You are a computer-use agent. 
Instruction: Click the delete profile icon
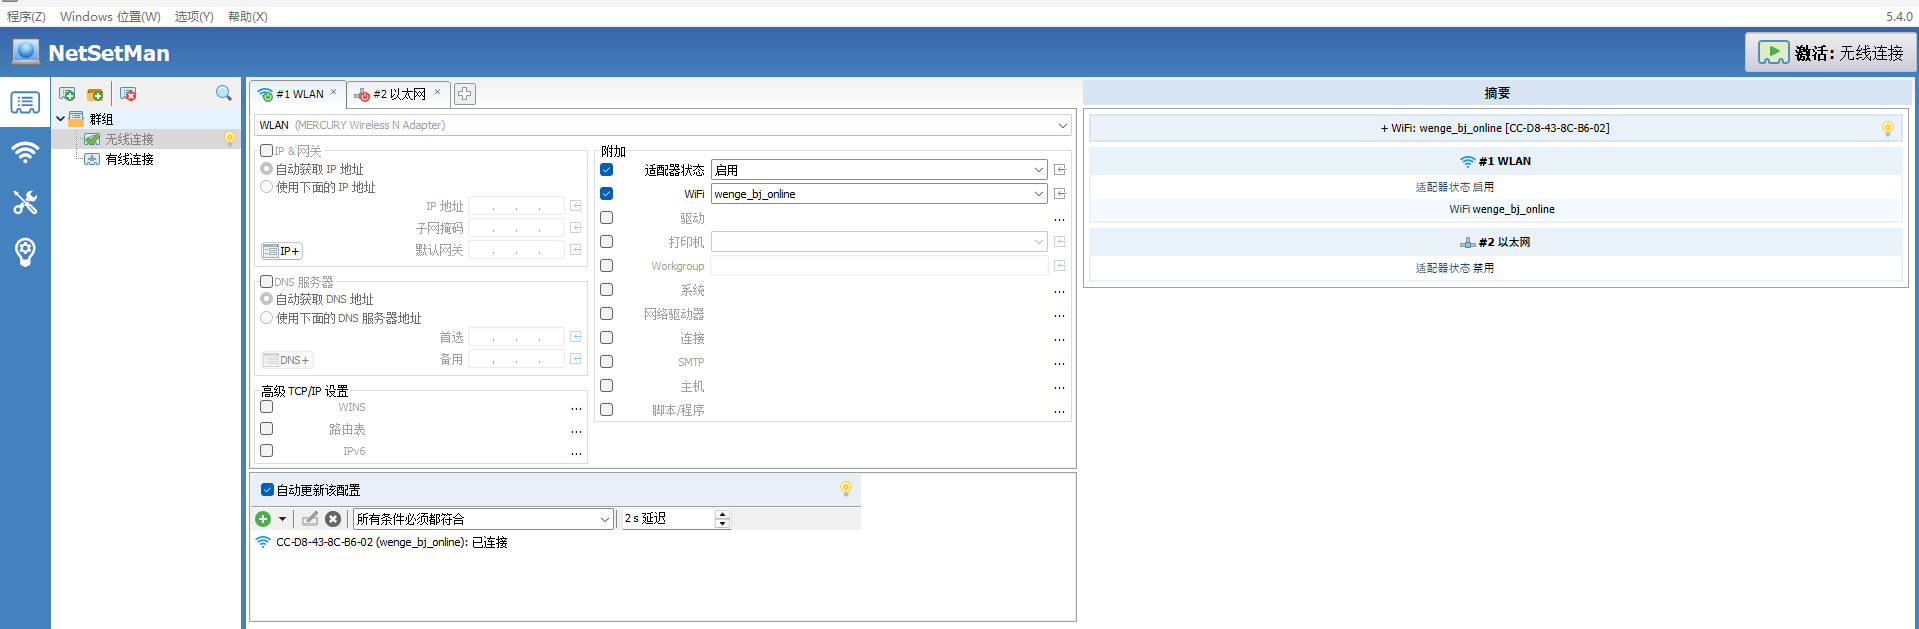tap(128, 94)
